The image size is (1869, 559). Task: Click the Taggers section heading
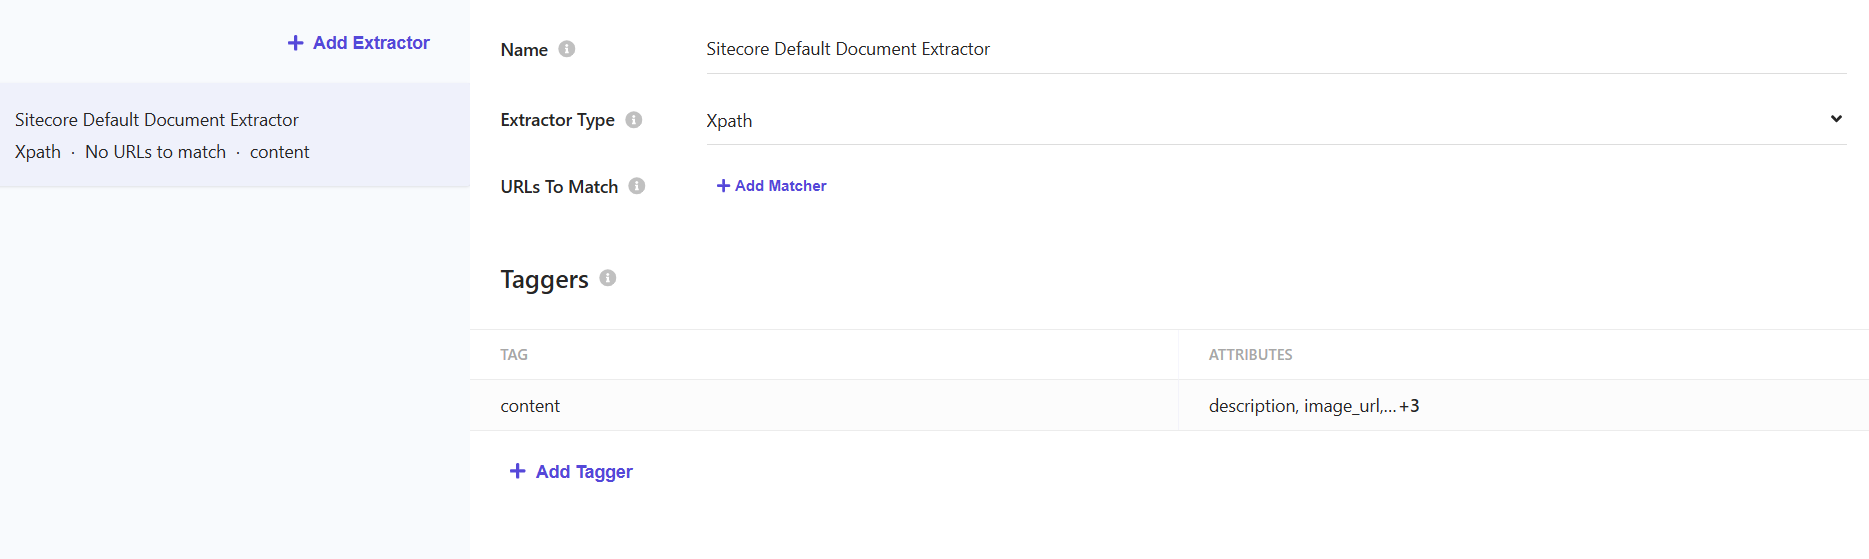pyautogui.click(x=544, y=280)
